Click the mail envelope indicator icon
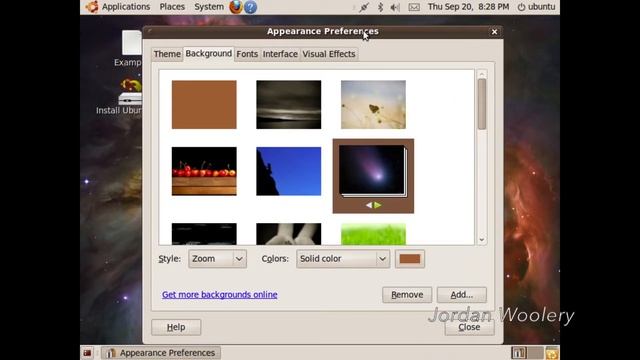The height and width of the screenshot is (360, 640). (414, 7)
